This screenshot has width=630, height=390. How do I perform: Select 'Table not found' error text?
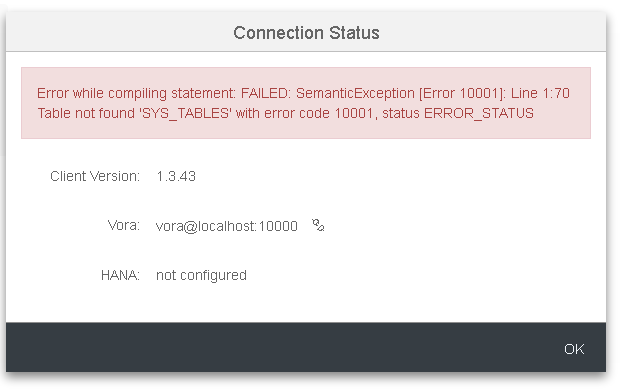tap(86, 113)
